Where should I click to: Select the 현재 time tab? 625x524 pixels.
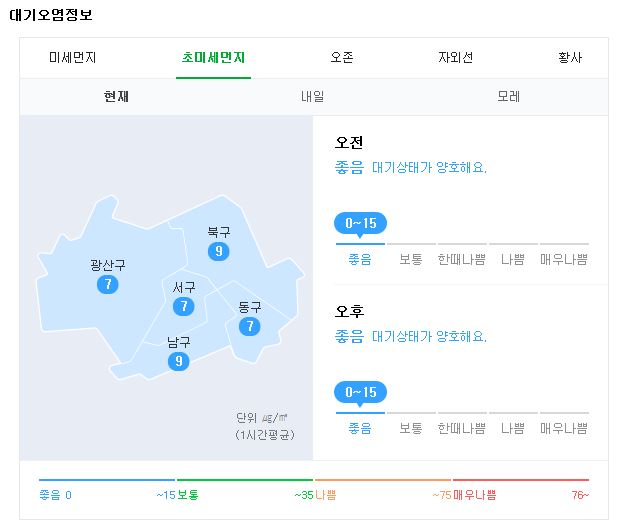coord(116,96)
